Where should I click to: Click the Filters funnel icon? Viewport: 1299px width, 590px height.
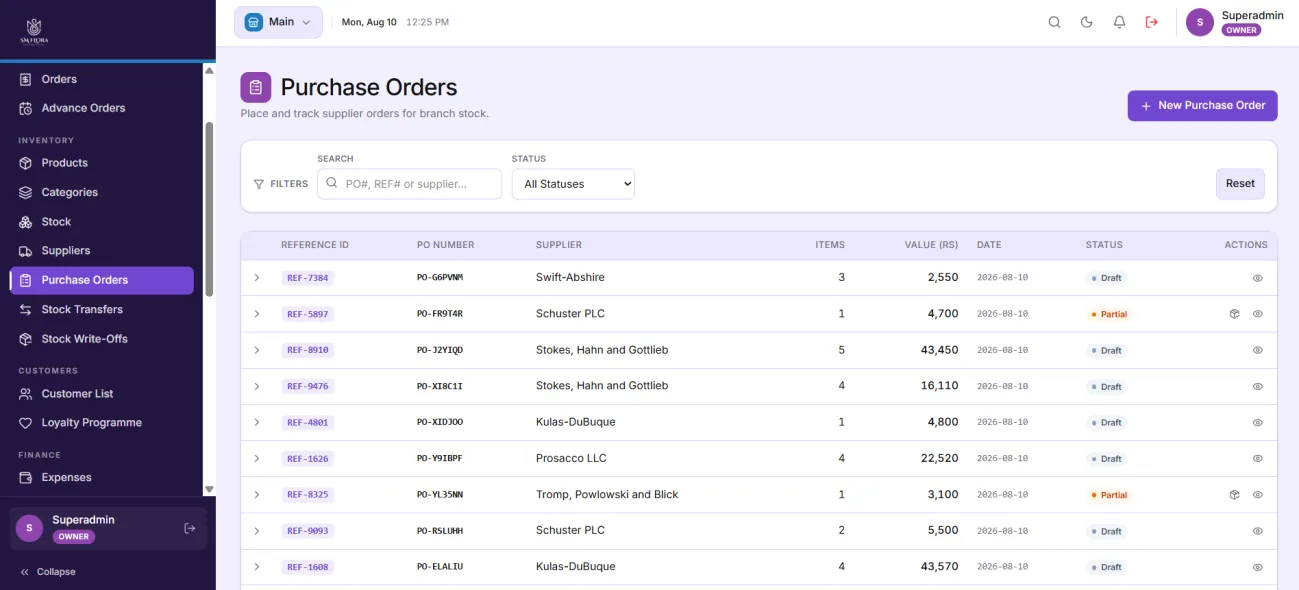(259, 184)
